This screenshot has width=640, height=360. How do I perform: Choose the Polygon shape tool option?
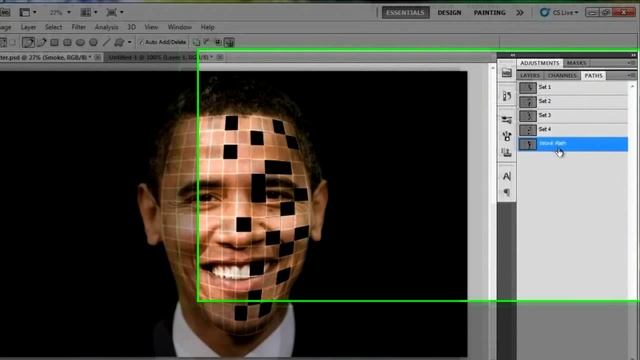coord(93,42)
